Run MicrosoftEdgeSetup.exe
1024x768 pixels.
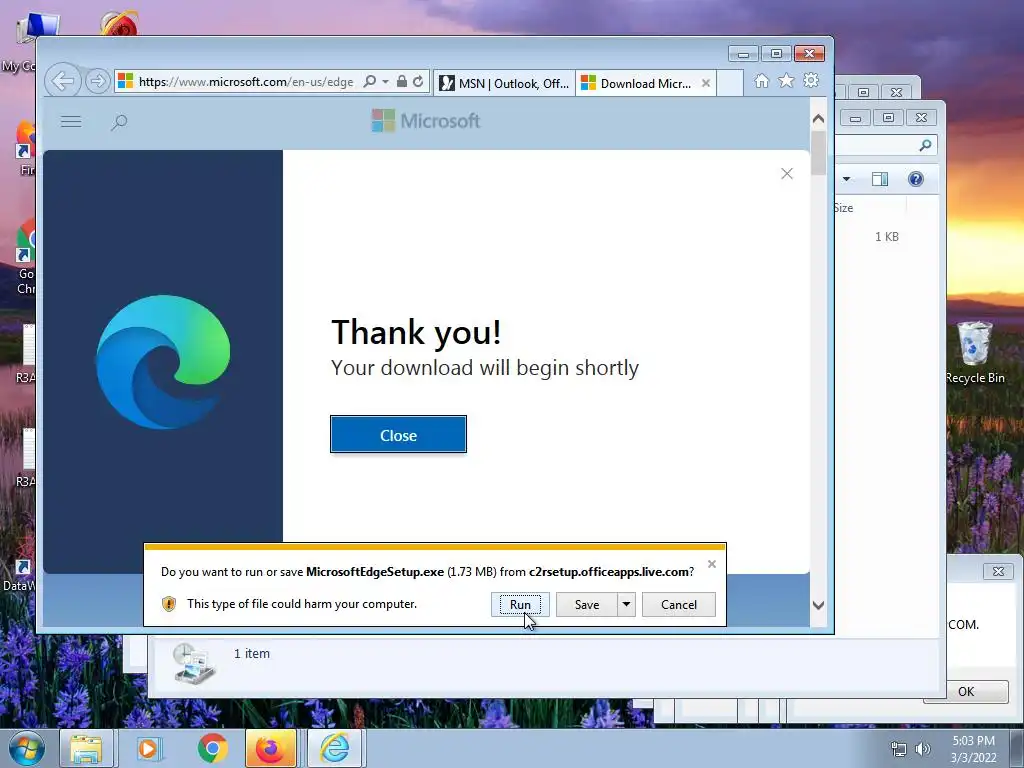coord(520,605)
